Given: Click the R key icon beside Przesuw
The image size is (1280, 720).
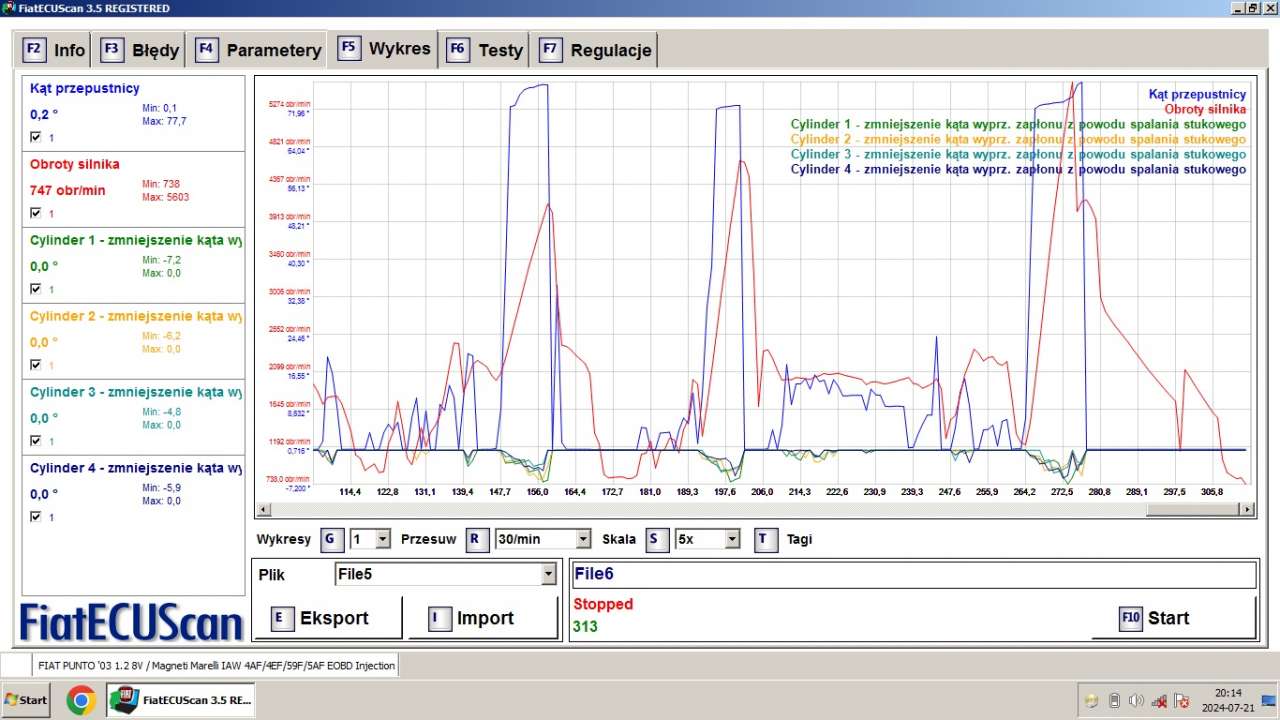Looking at the screenshot, I should click(x=478, y=539).
